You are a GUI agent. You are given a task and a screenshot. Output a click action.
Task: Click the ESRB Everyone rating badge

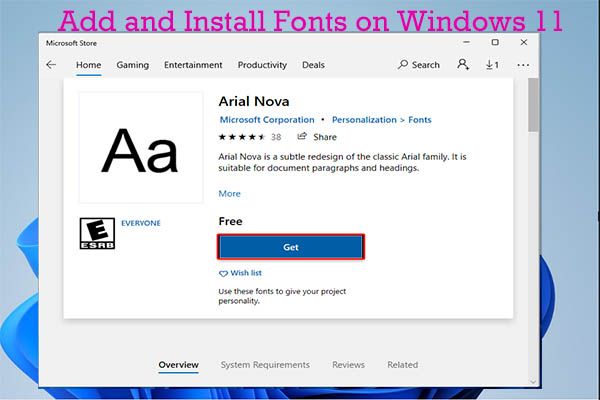tap(97, 233)
